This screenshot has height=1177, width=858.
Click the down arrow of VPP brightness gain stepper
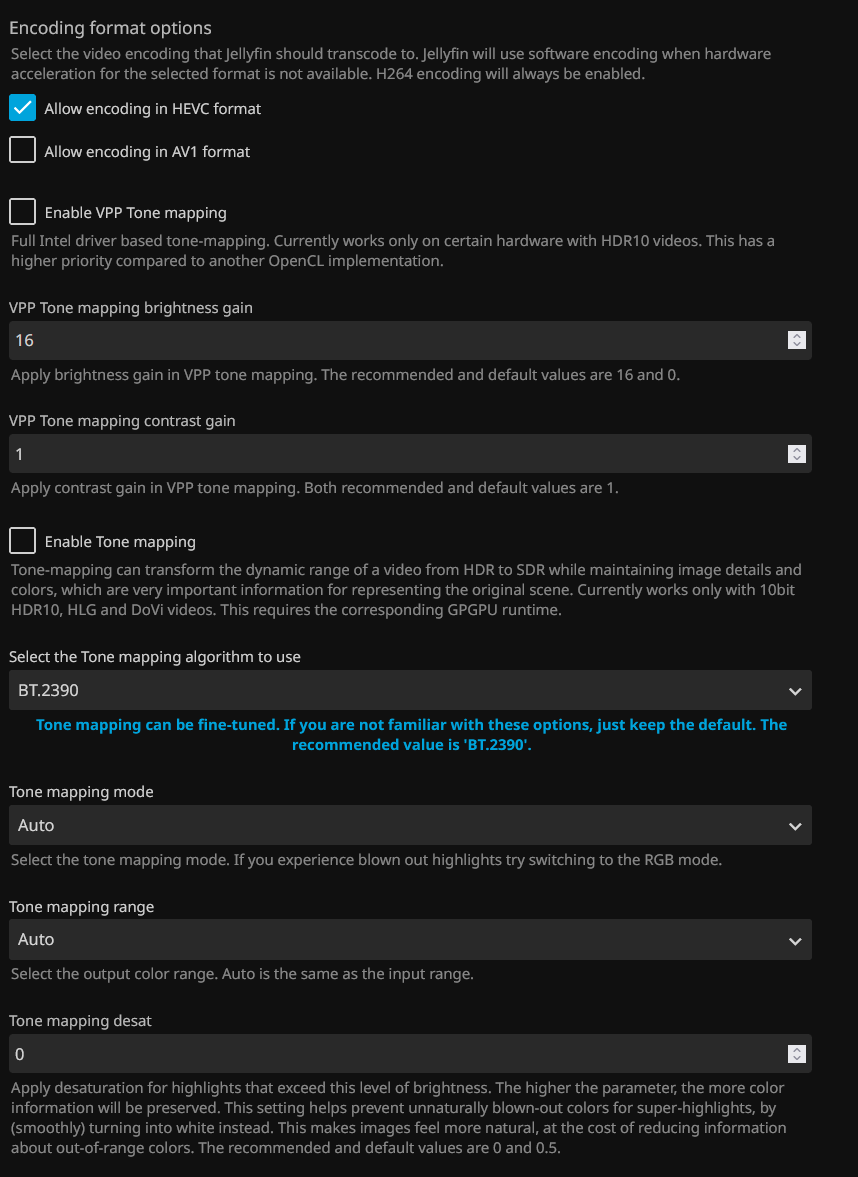pyautogui.click(x=796, y=345)
